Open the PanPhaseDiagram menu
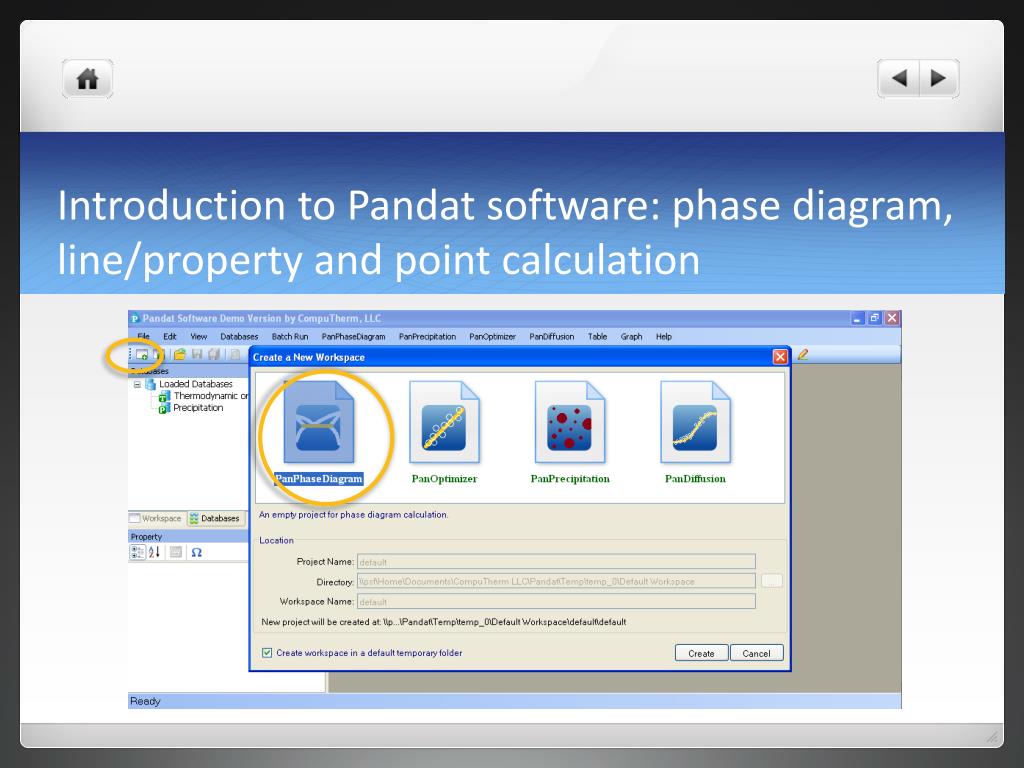Viewport: 1024px width, 768px height. pos(353,336)
